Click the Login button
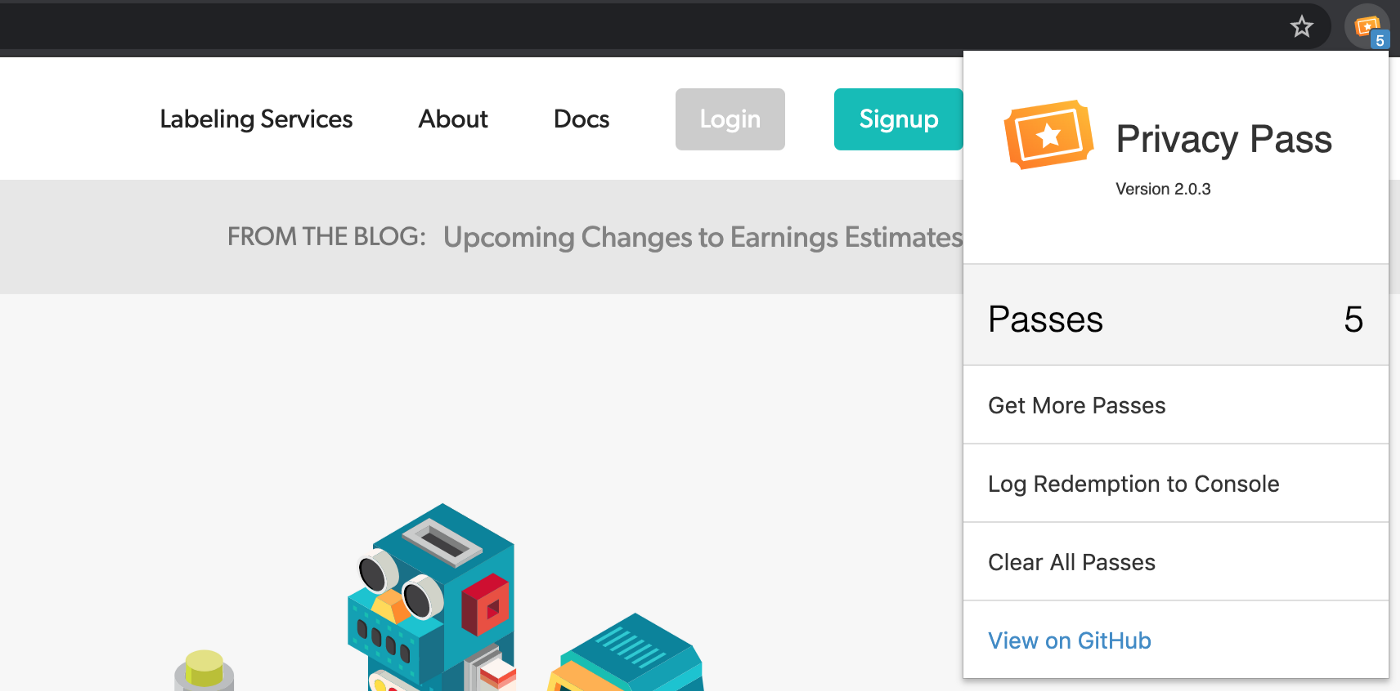 point(729,119)
